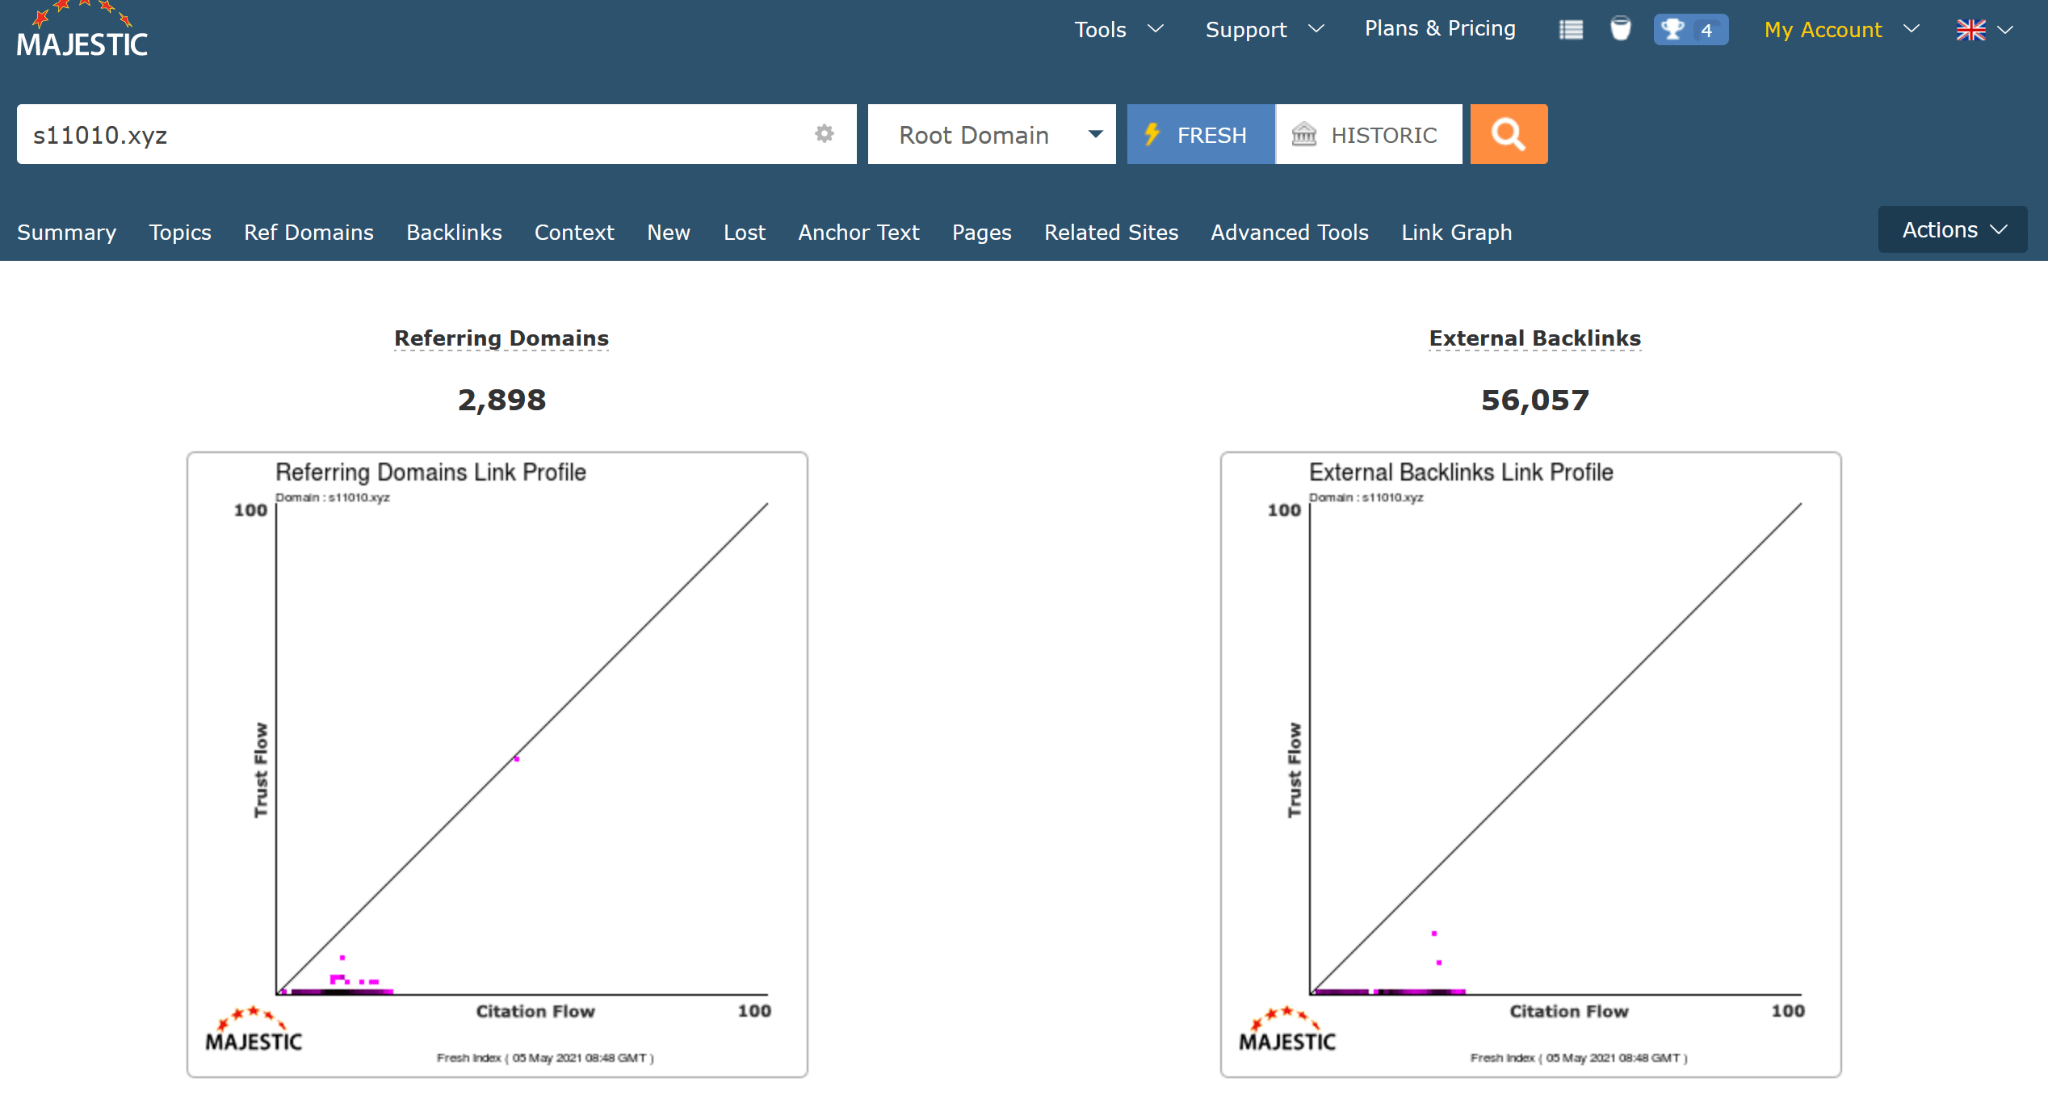2048x1105 pixels.
Task: Go to the New tab
Action: 669,232
